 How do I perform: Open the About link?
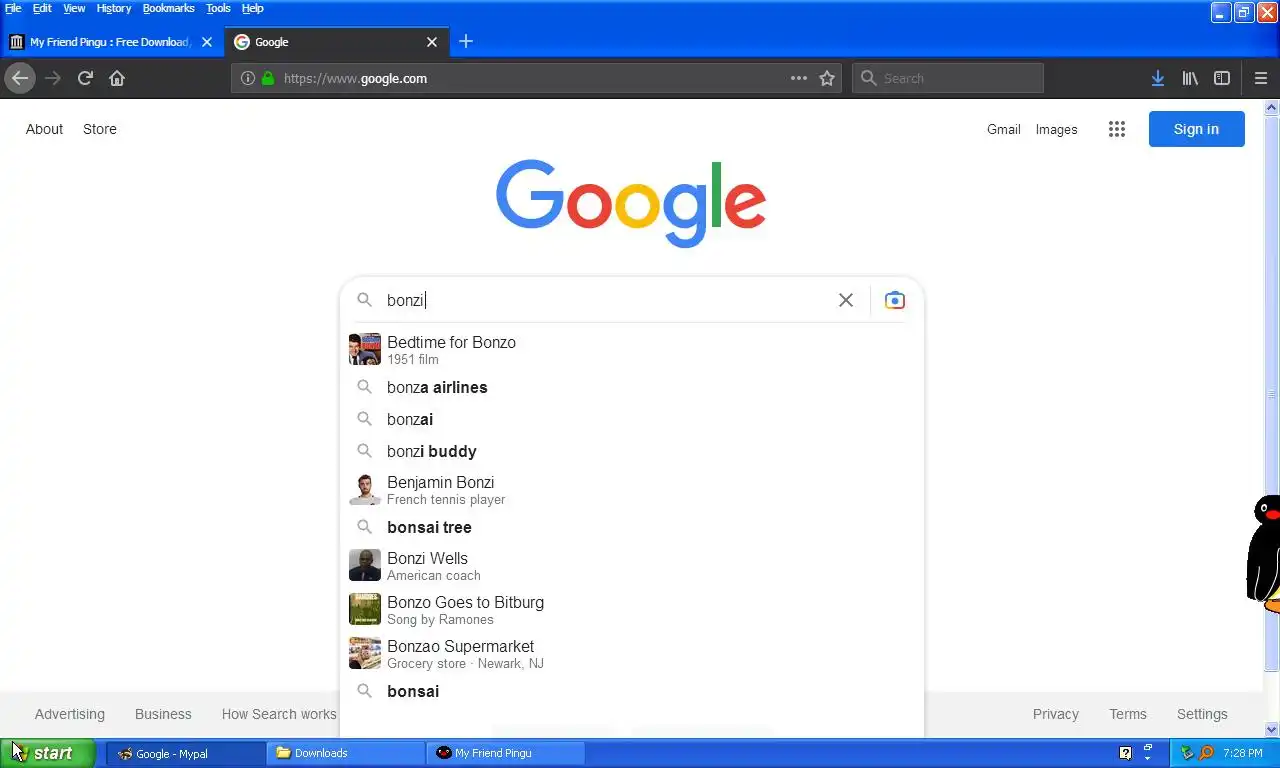coord(44,129)
